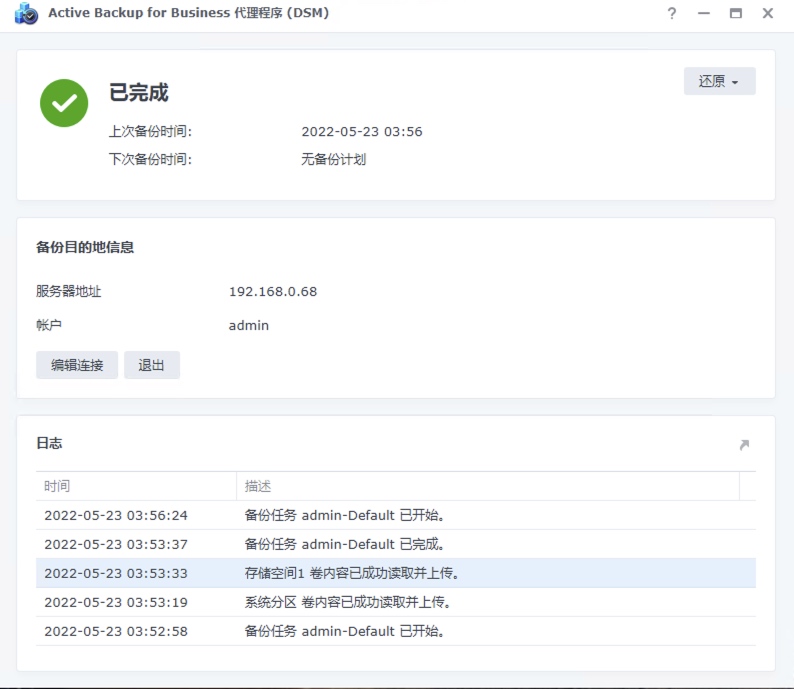Select log row at 03:56:24
This screenshot has height=689, width=794.
point(396,515)
